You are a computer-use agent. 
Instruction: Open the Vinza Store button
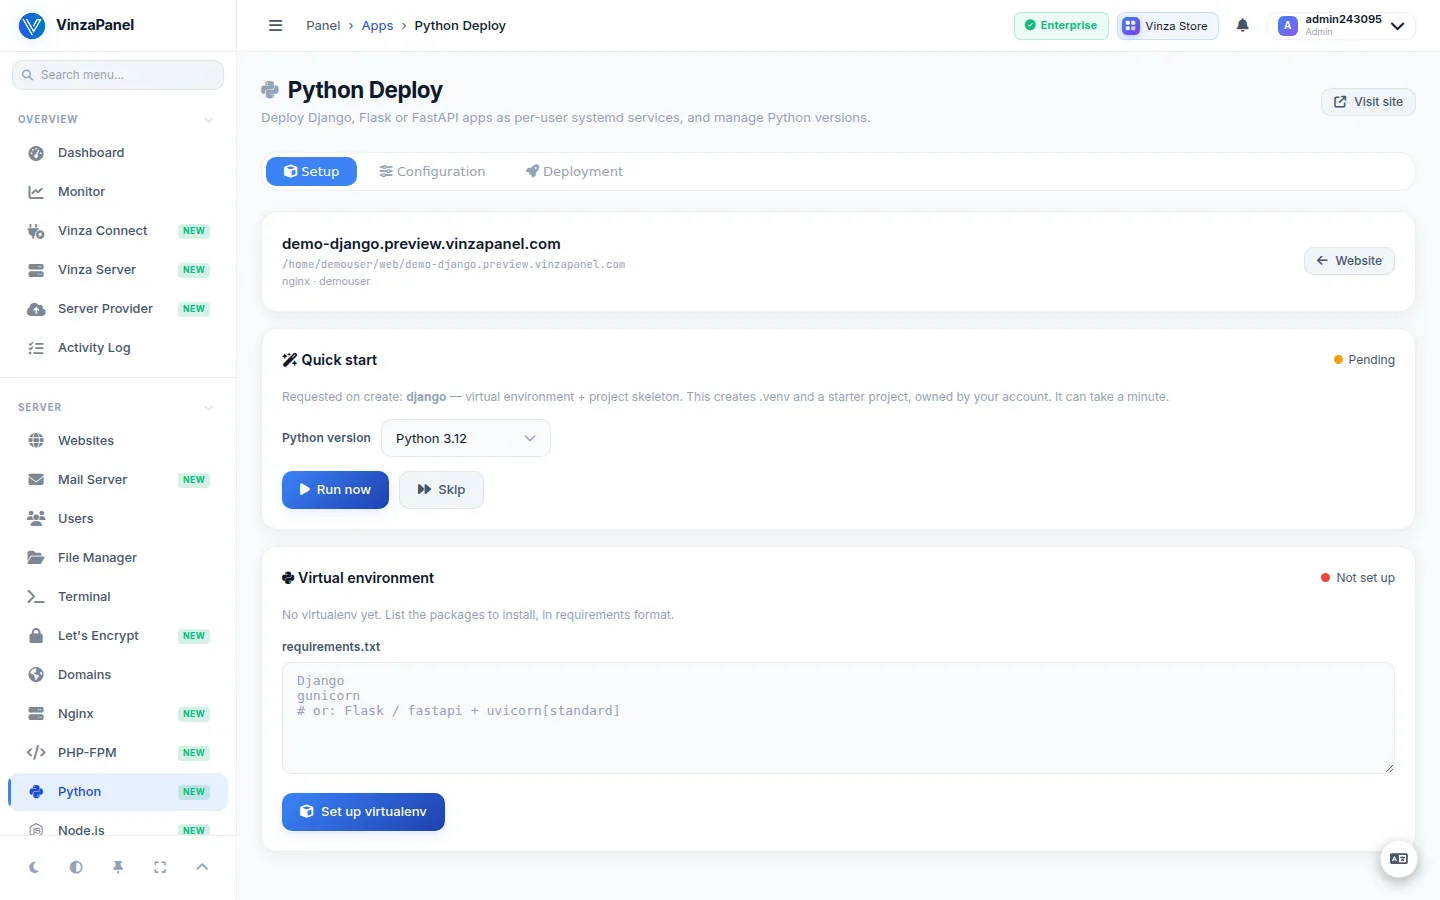coord(1167,26)
